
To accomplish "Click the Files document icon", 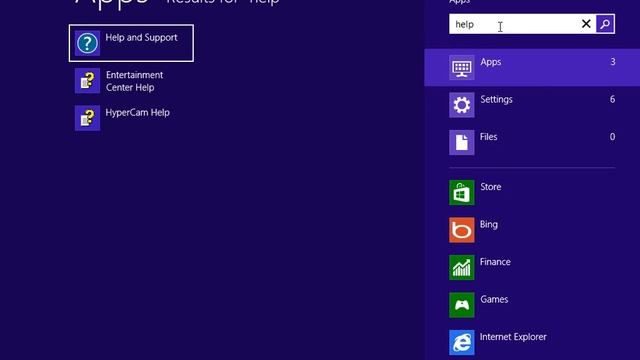I will 462,142.
